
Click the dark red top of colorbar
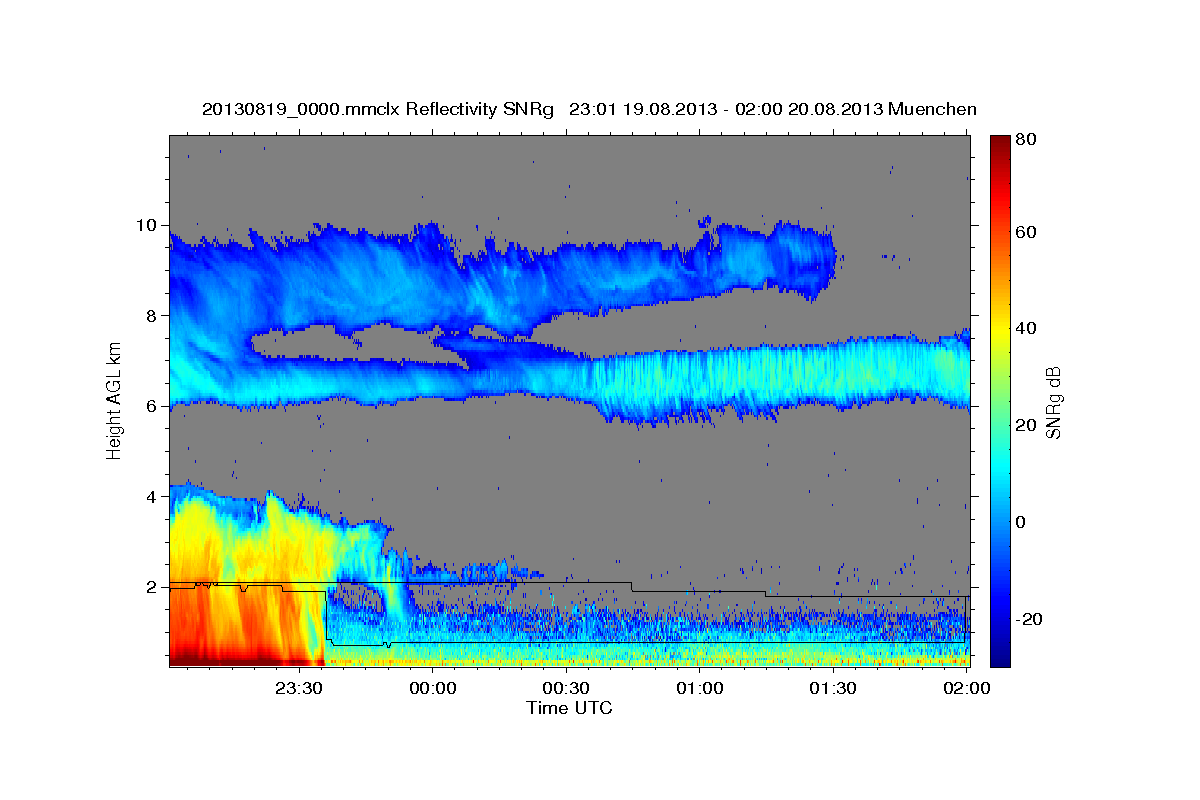point(1000,143)
